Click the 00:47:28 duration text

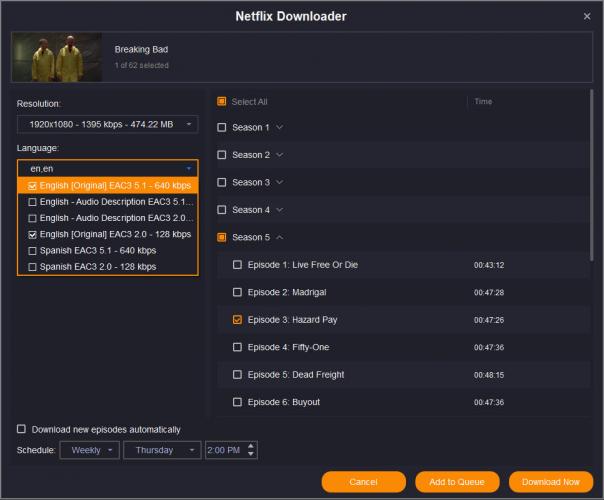[x=489, y=292]
